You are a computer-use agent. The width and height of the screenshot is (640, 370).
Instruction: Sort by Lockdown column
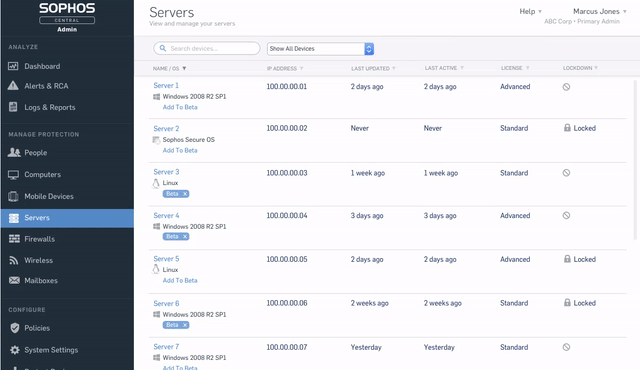click(580, 68)
